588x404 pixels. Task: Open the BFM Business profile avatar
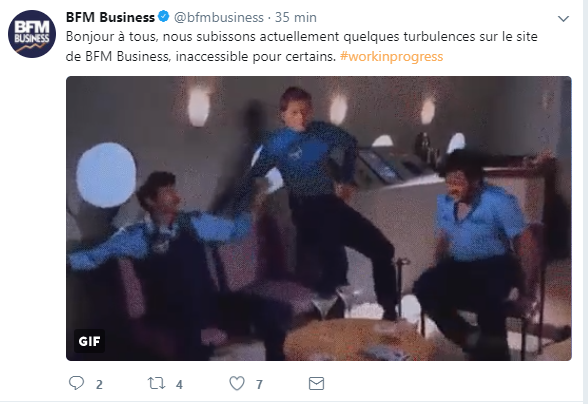coord(32,34)
